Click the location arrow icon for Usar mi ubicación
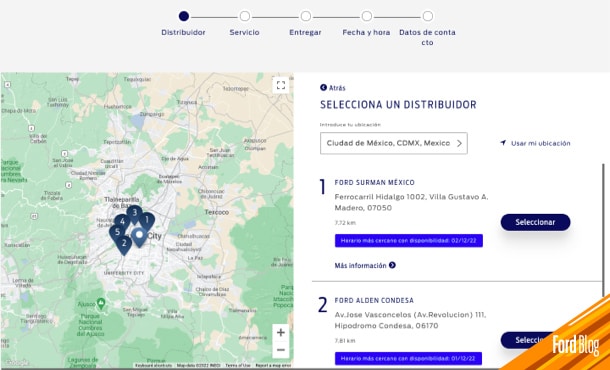The image size is (610, 370). [503, 143]
